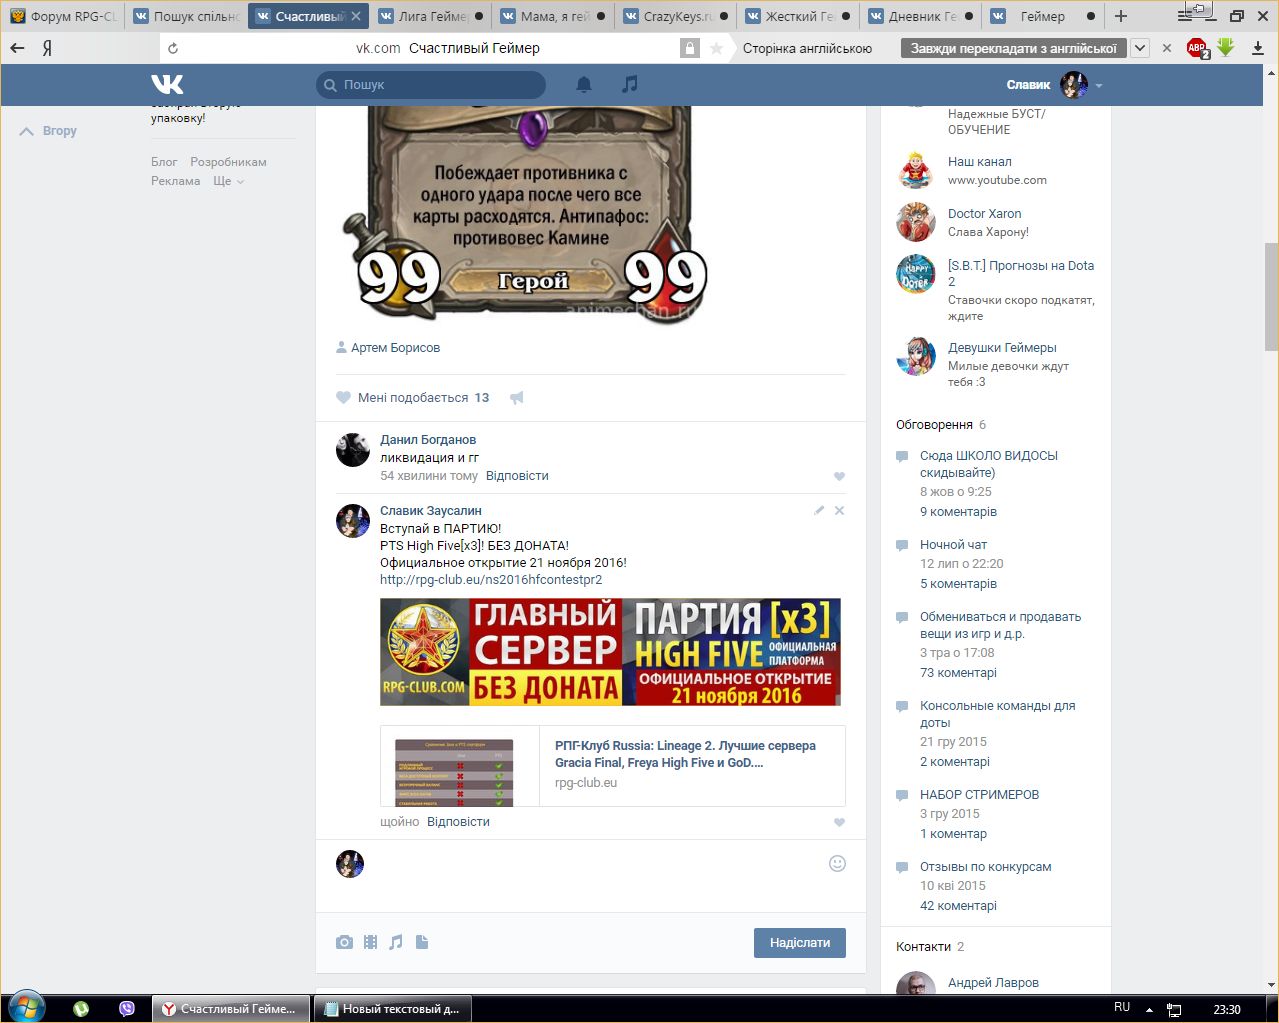1279x1023 pixels.
Task: Open НАБОР СТРИМЕРОВ discussion
Action: [979, 795]
